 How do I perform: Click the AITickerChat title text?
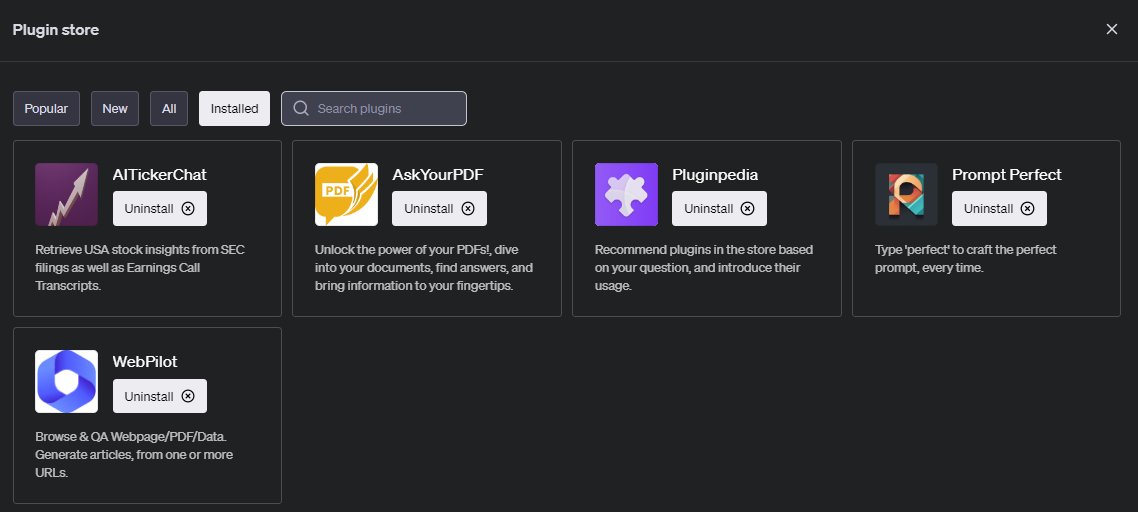[160, 175]
